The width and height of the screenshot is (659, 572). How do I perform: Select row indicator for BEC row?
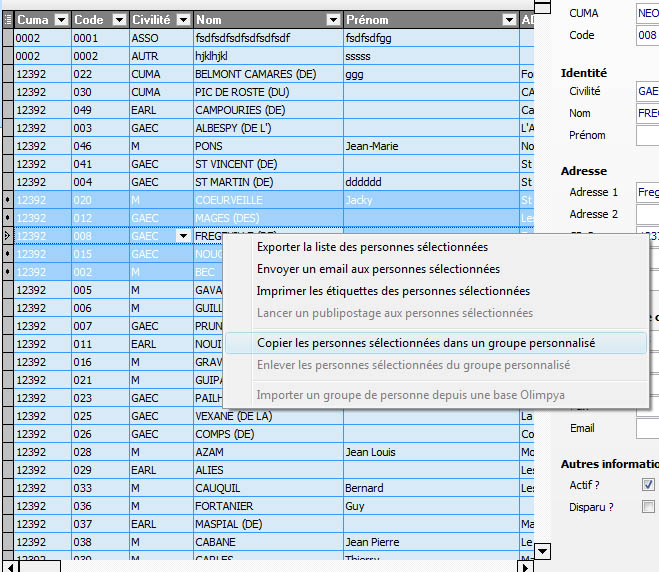tap(8, 272)
